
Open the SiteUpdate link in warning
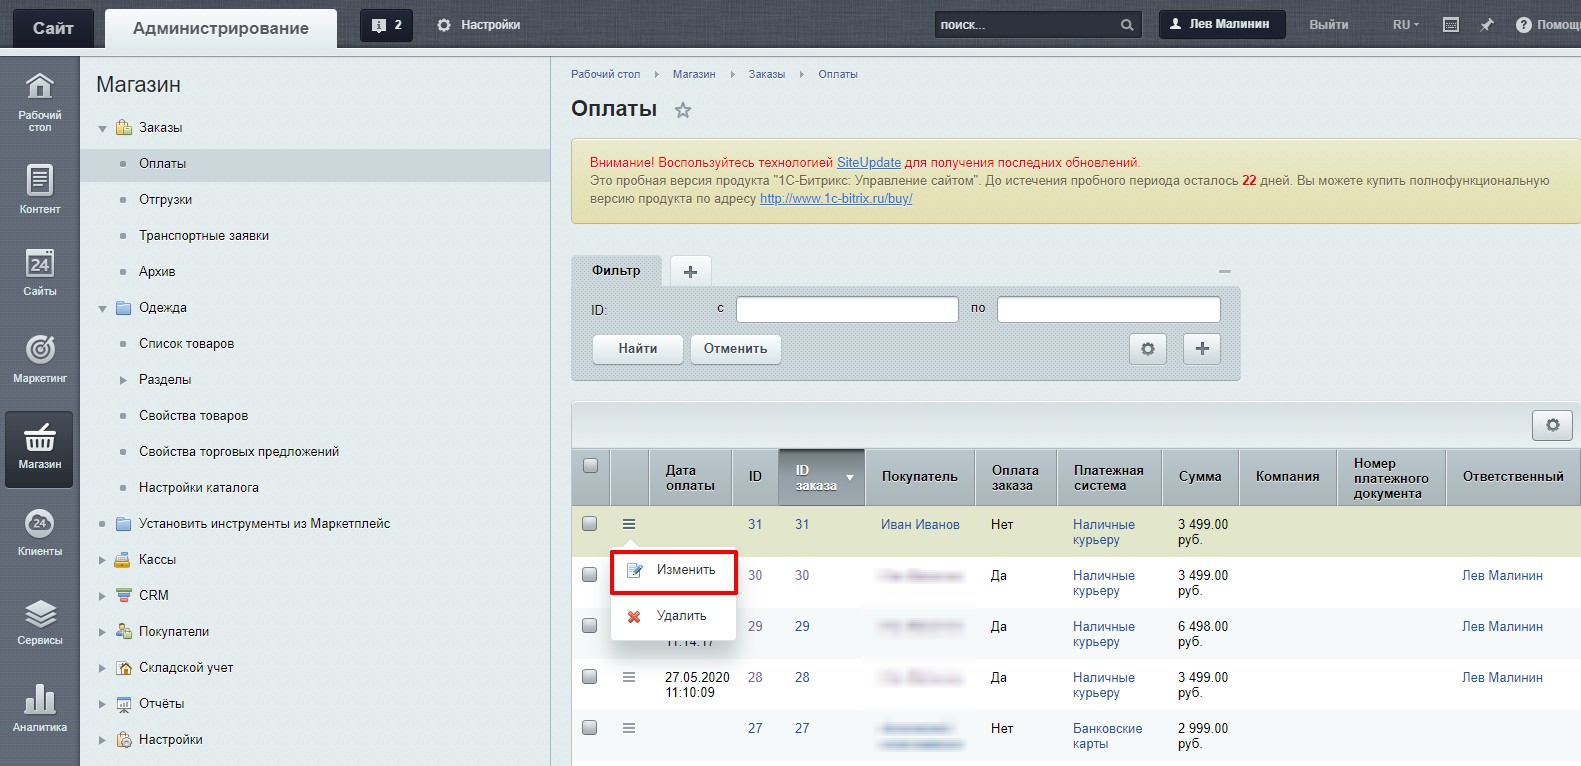tap(869, 162)
